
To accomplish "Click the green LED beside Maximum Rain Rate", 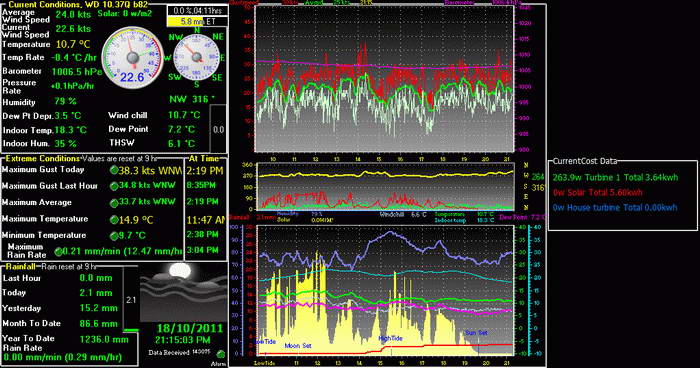I will click(x=58, y=251).
